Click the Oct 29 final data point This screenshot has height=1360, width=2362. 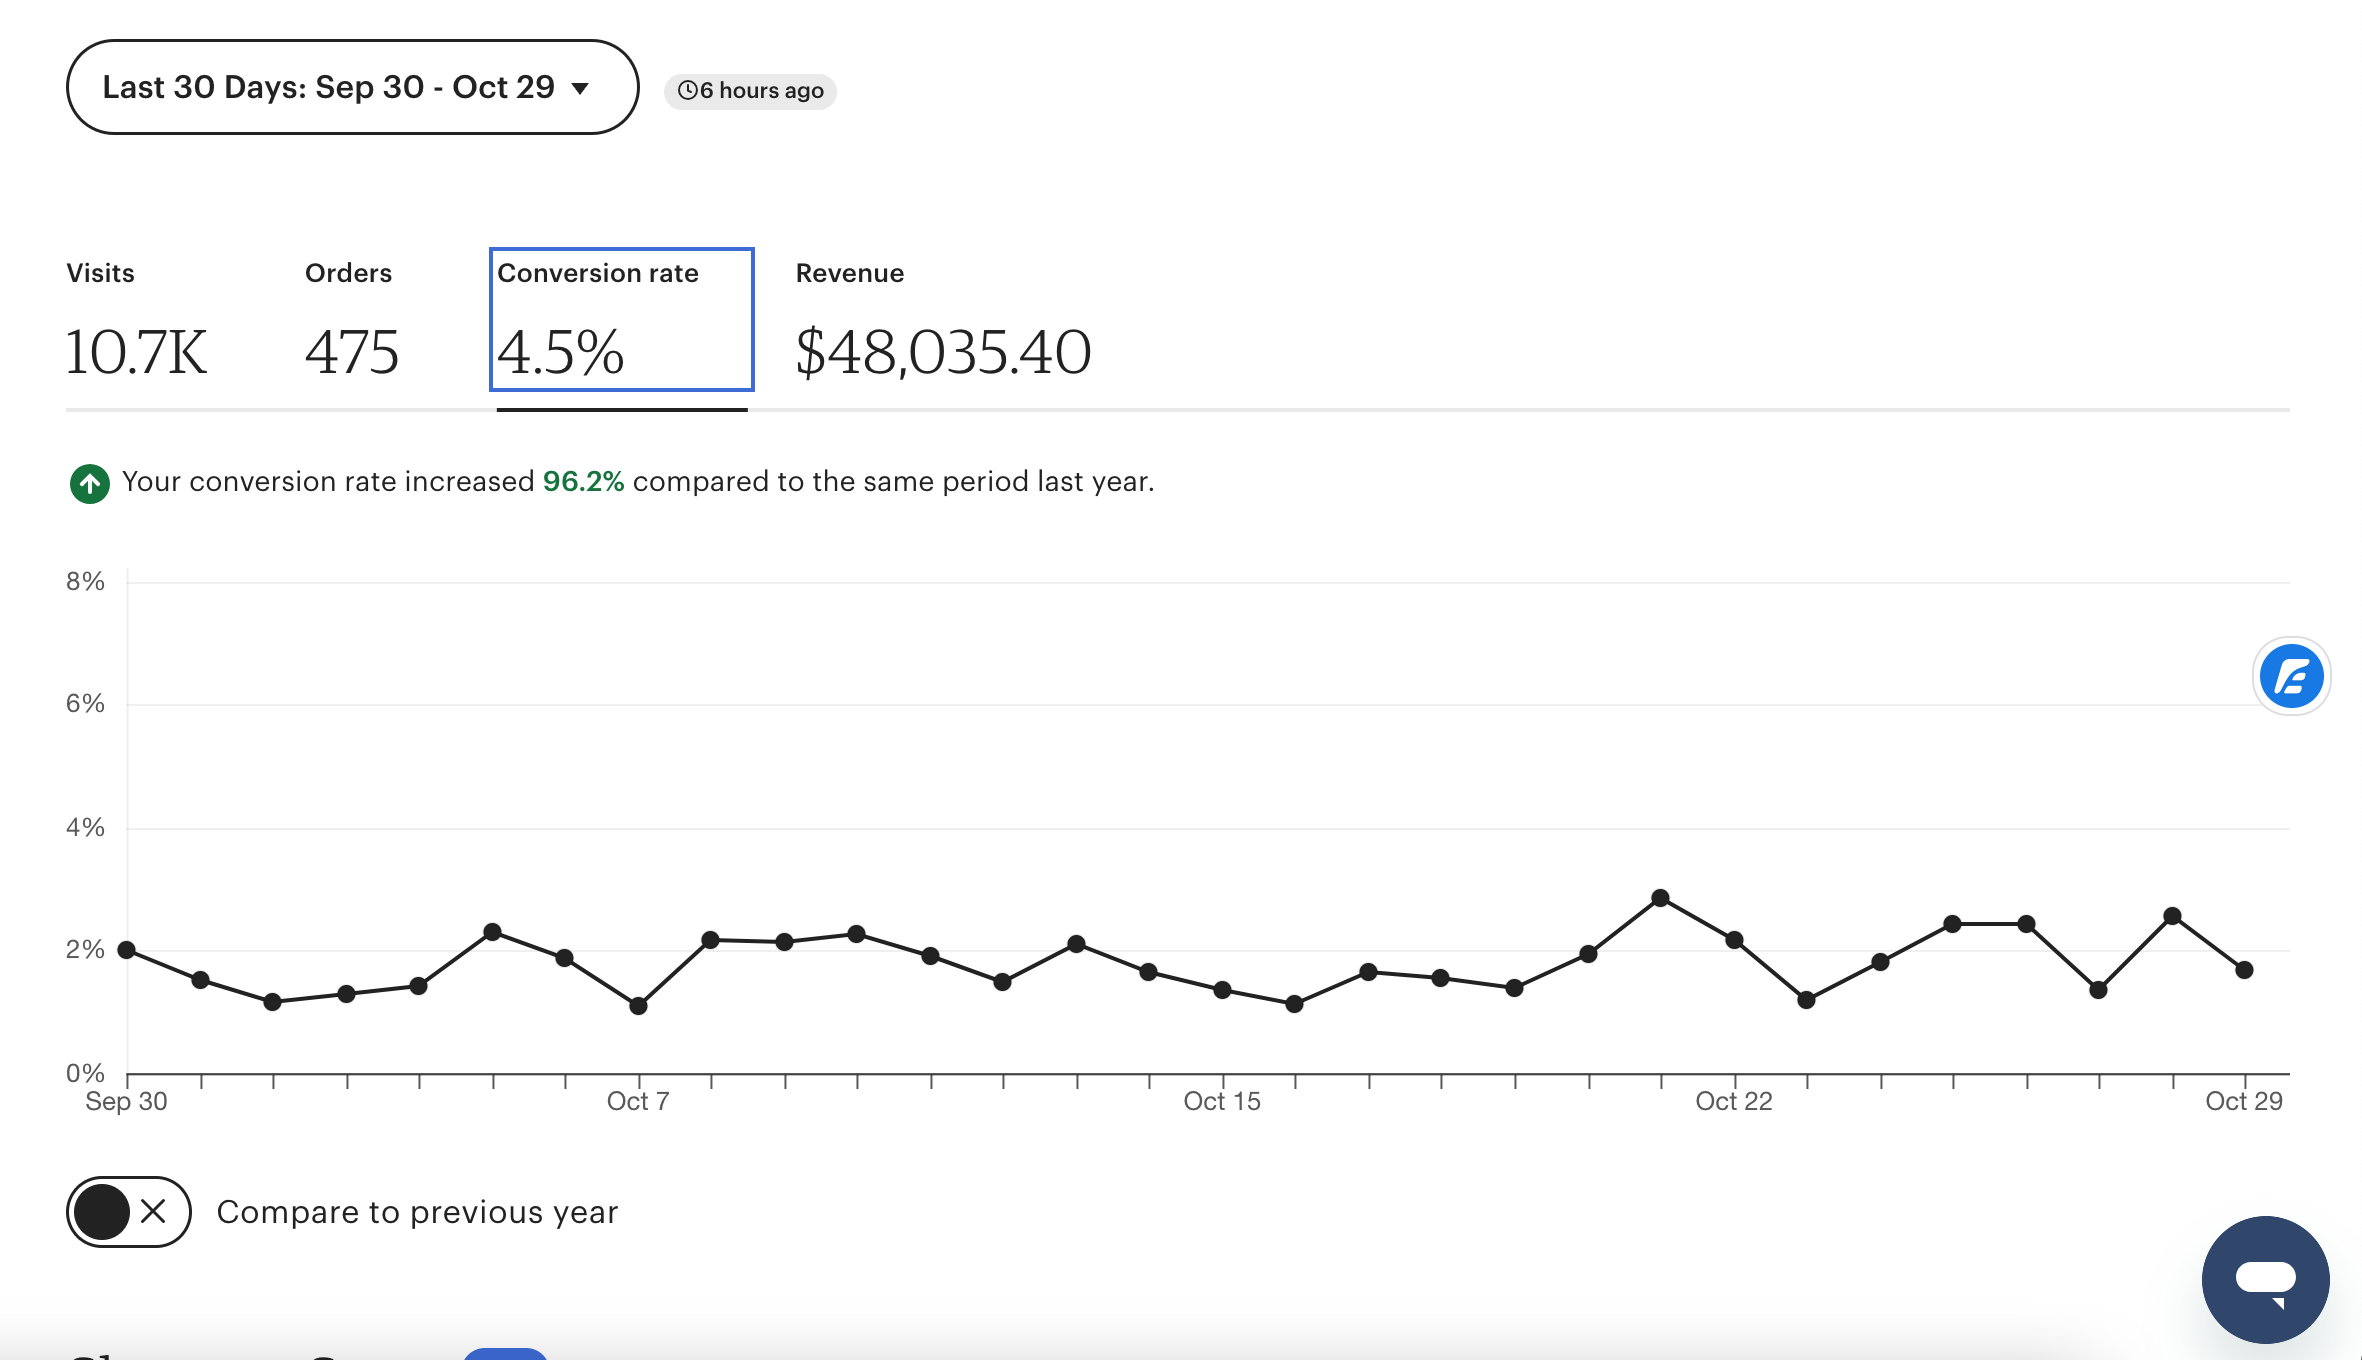point(2244,970)
